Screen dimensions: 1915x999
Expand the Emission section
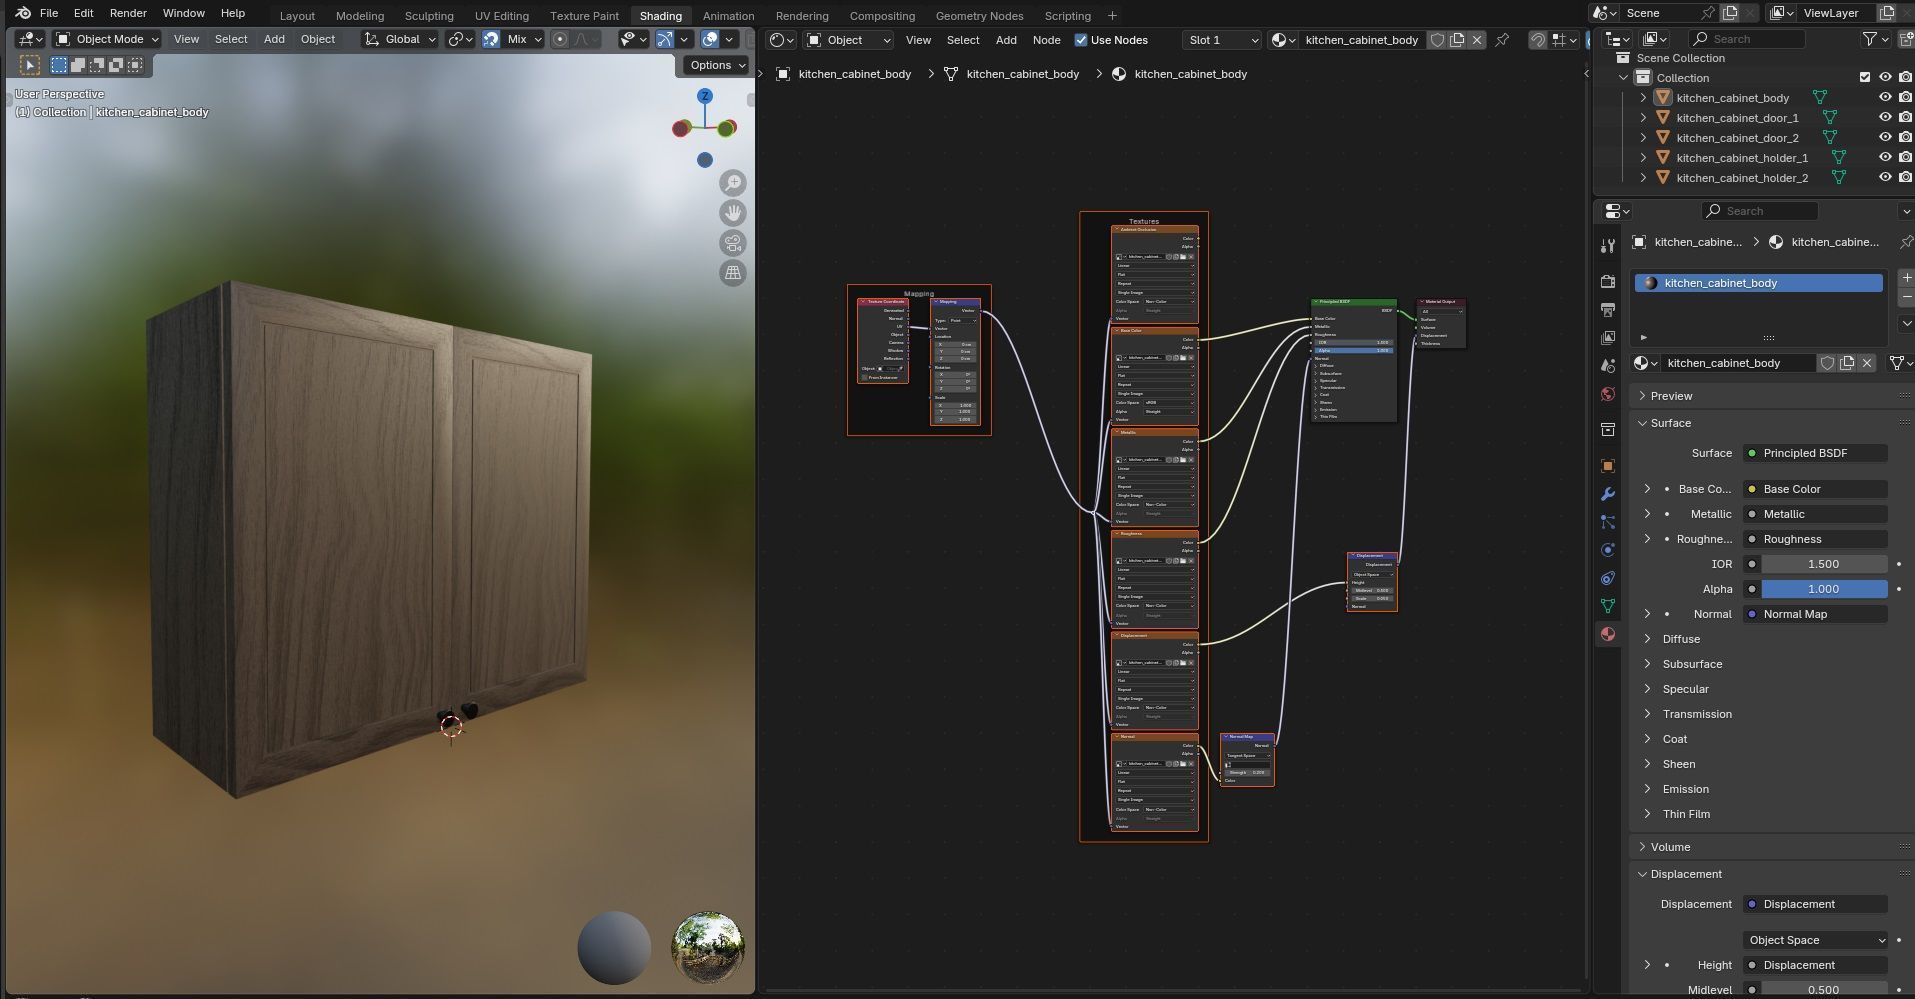tap(1685, 789)
